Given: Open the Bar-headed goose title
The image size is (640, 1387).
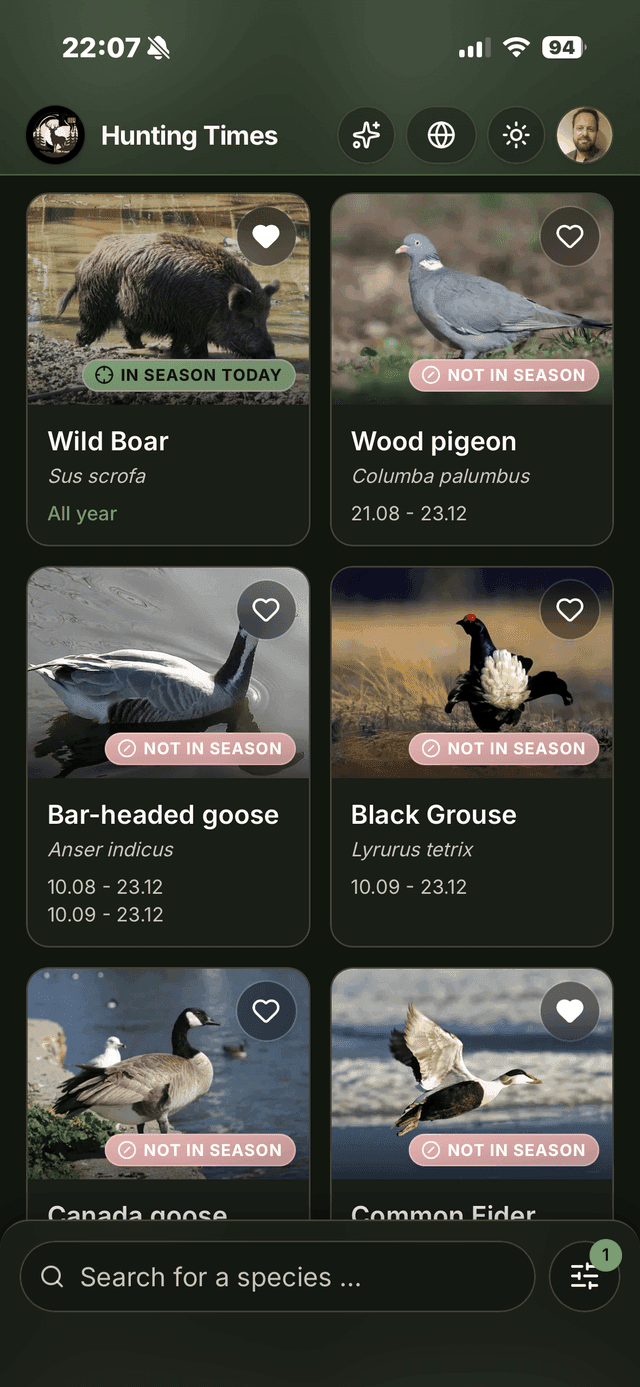Looking at the screenshot, I should [x=163, y=815].
